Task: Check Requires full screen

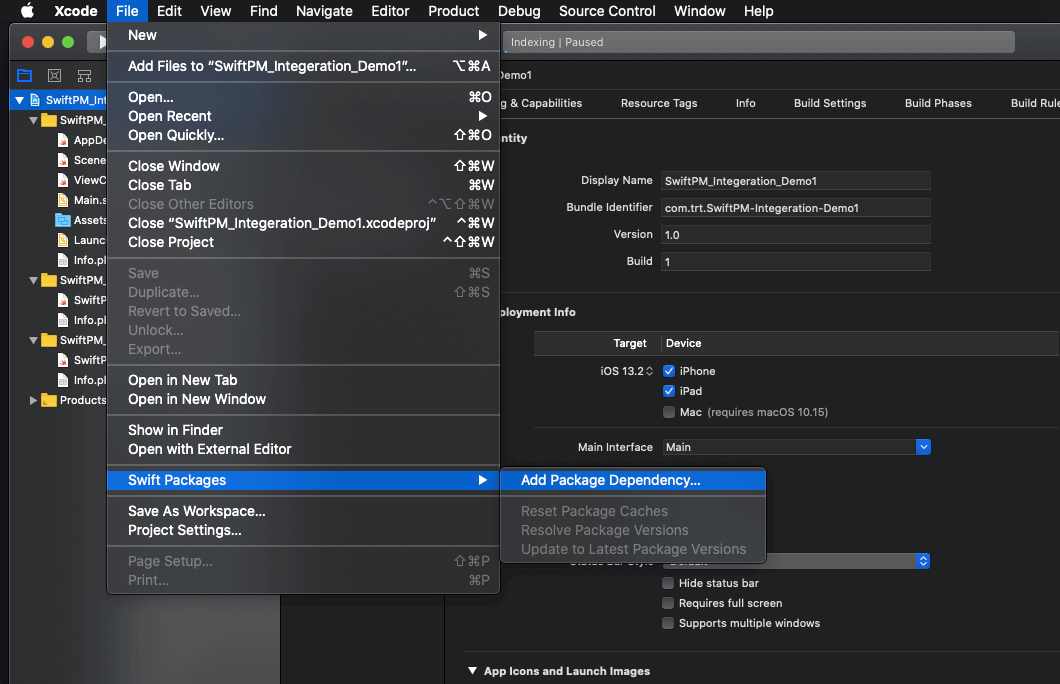Action: [668, 603]
